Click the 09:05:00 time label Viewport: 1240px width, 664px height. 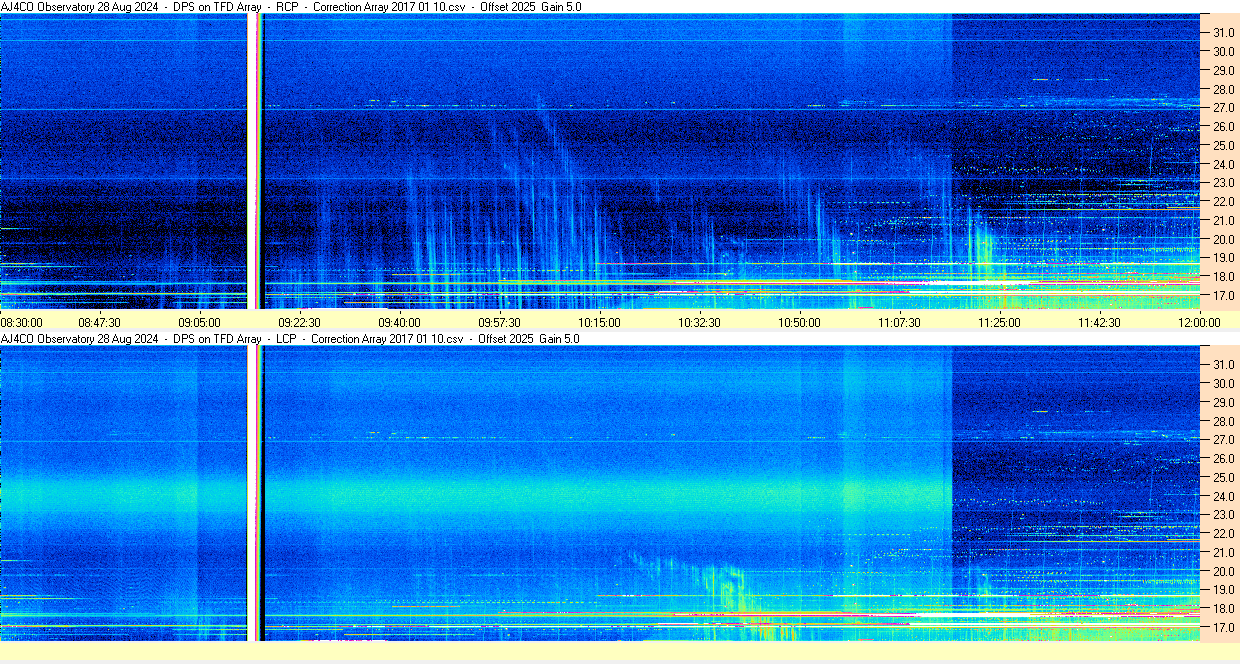coord(200,323)
